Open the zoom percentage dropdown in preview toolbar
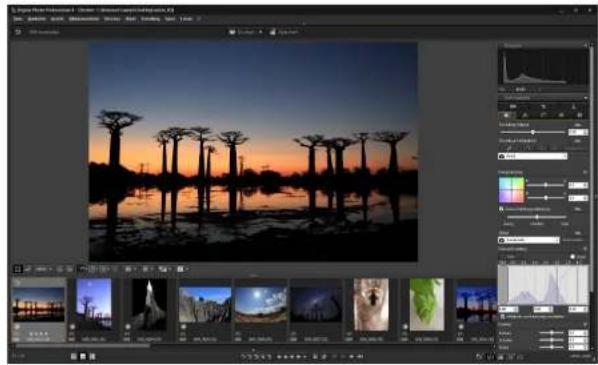Screen dimensions: 598x365 point(43,269)
